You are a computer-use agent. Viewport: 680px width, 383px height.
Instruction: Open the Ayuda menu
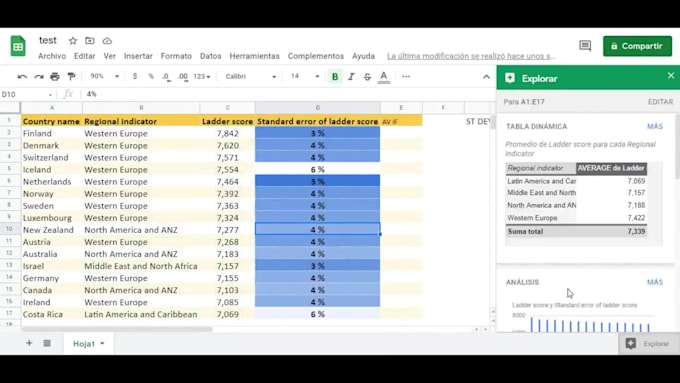pyautogui.click(x=363, y=56)
